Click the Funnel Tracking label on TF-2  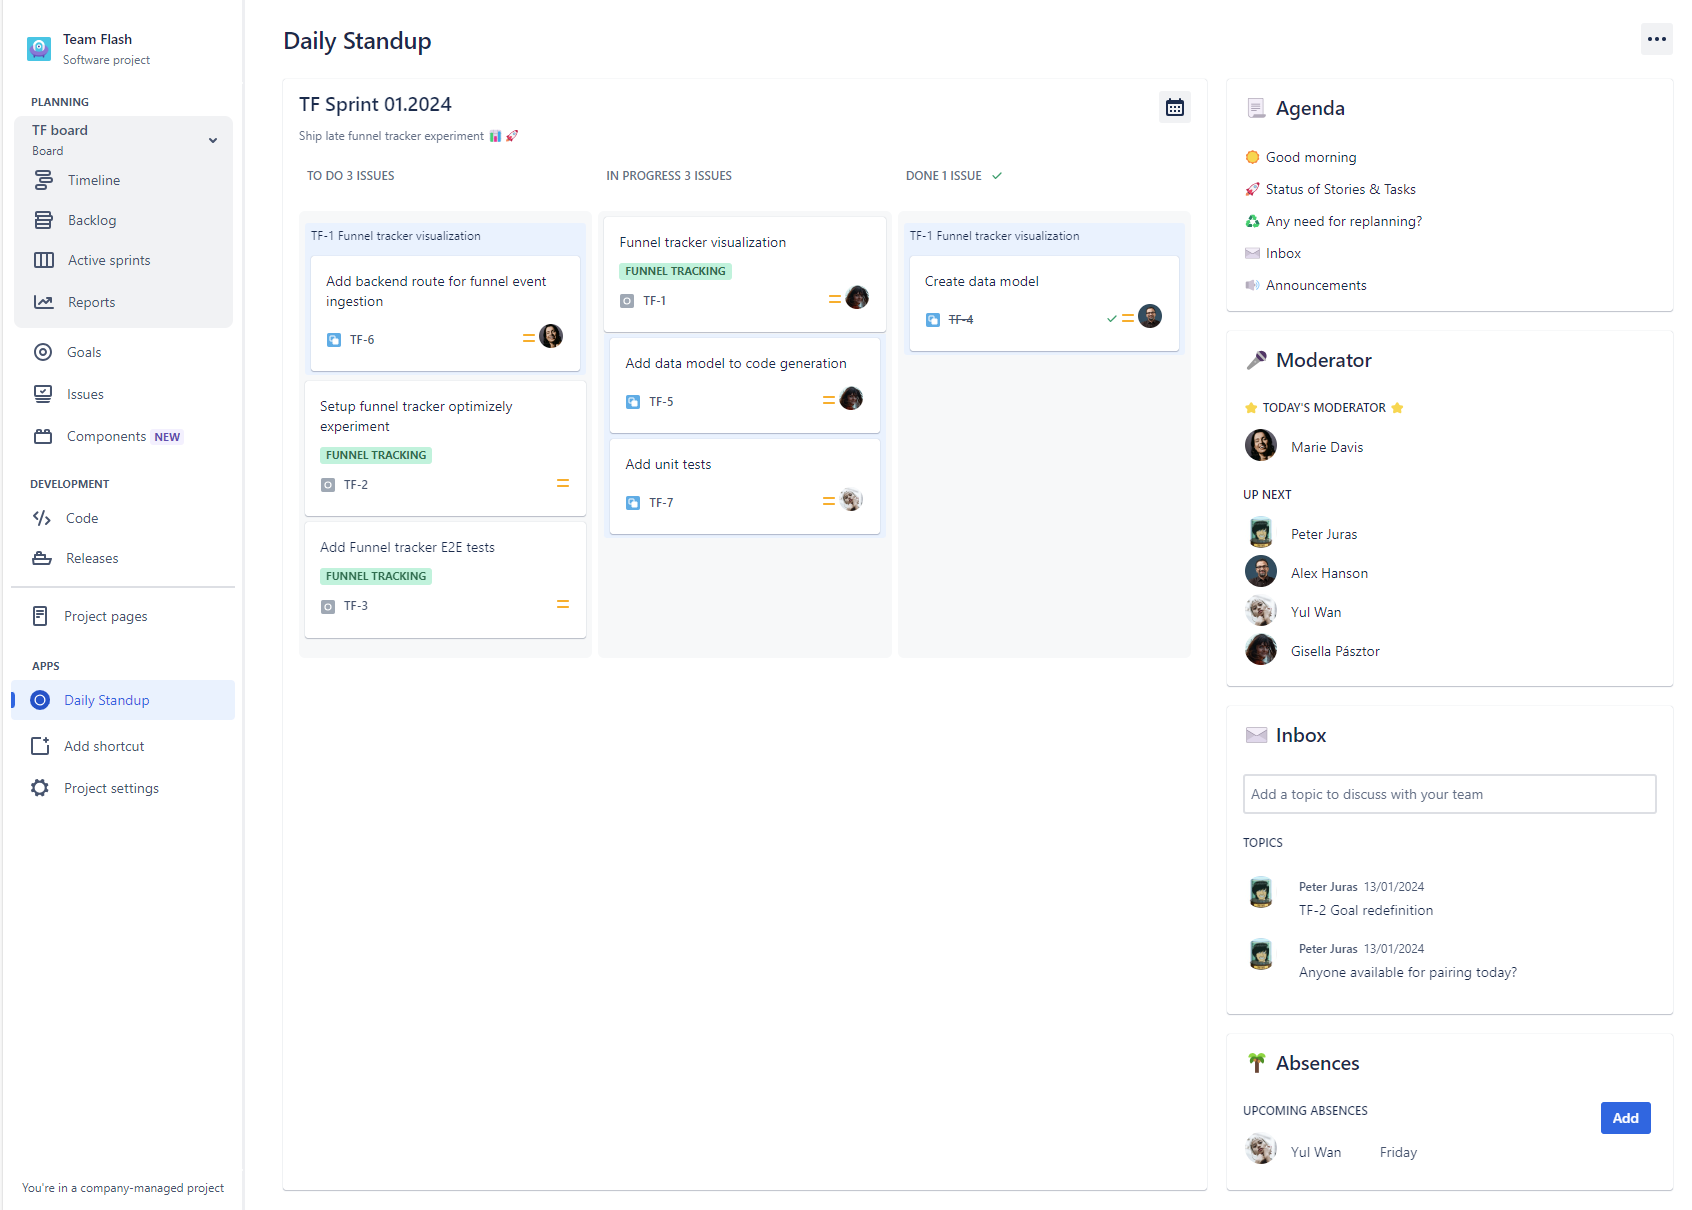click(376, 455)
